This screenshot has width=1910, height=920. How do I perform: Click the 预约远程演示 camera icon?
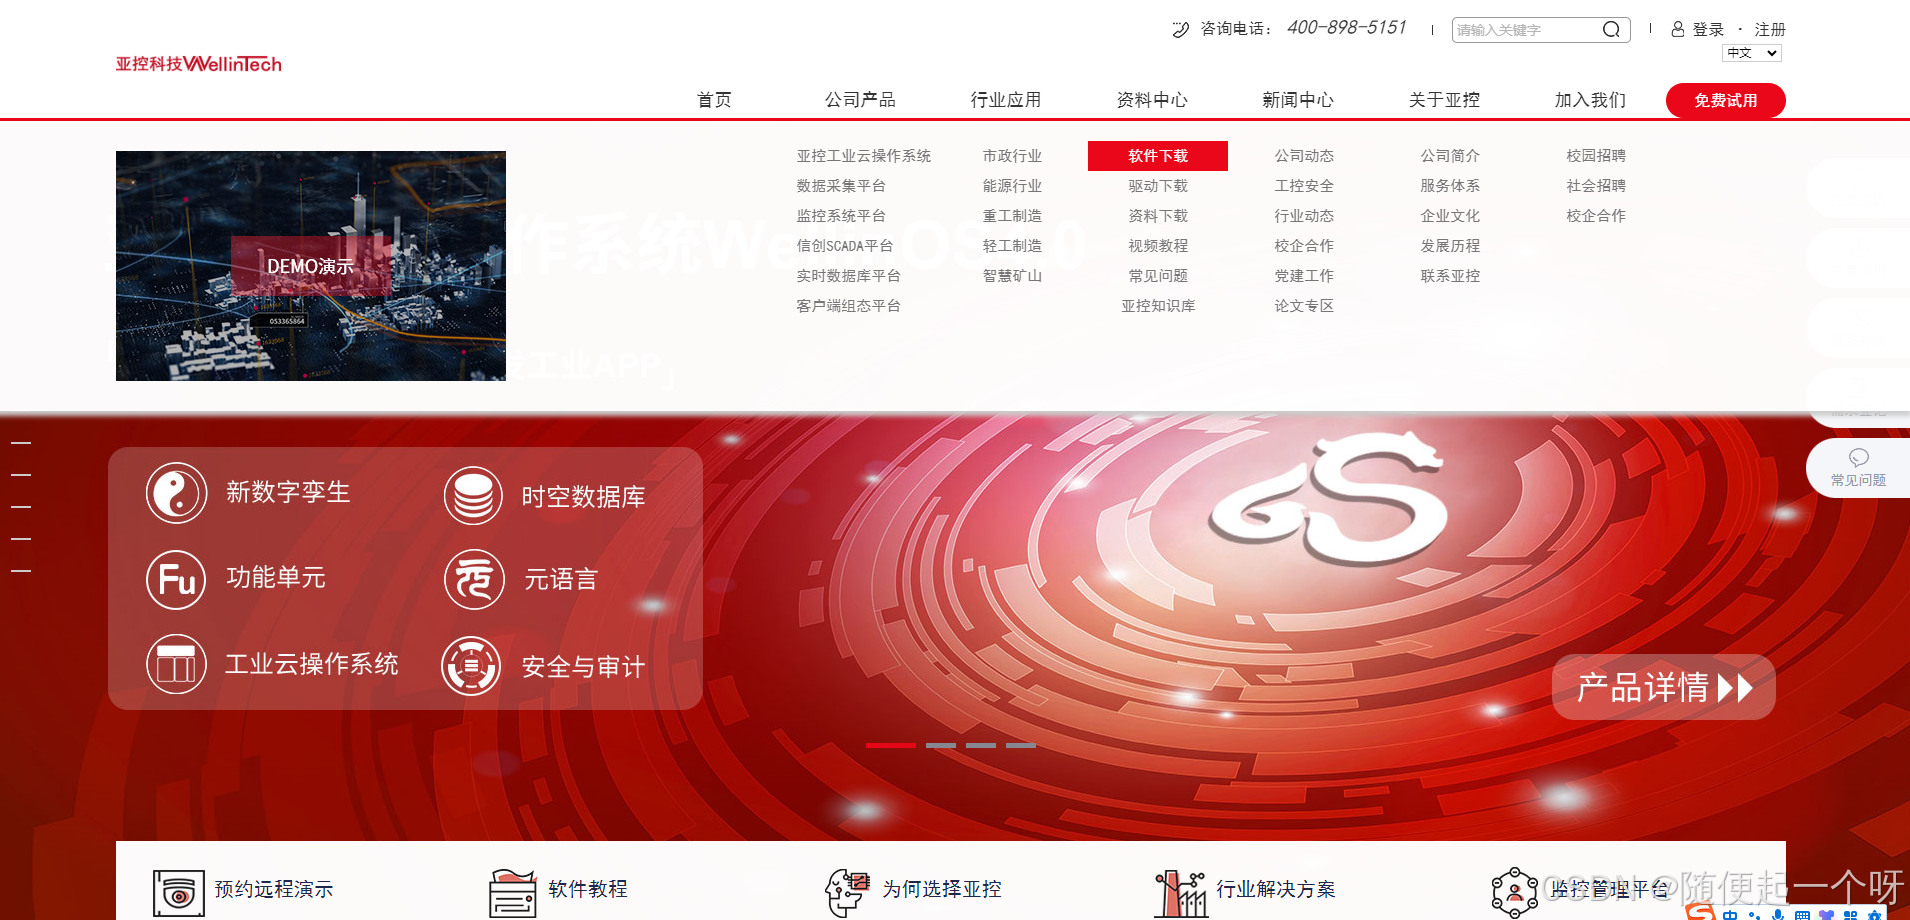tap(178, 891)
